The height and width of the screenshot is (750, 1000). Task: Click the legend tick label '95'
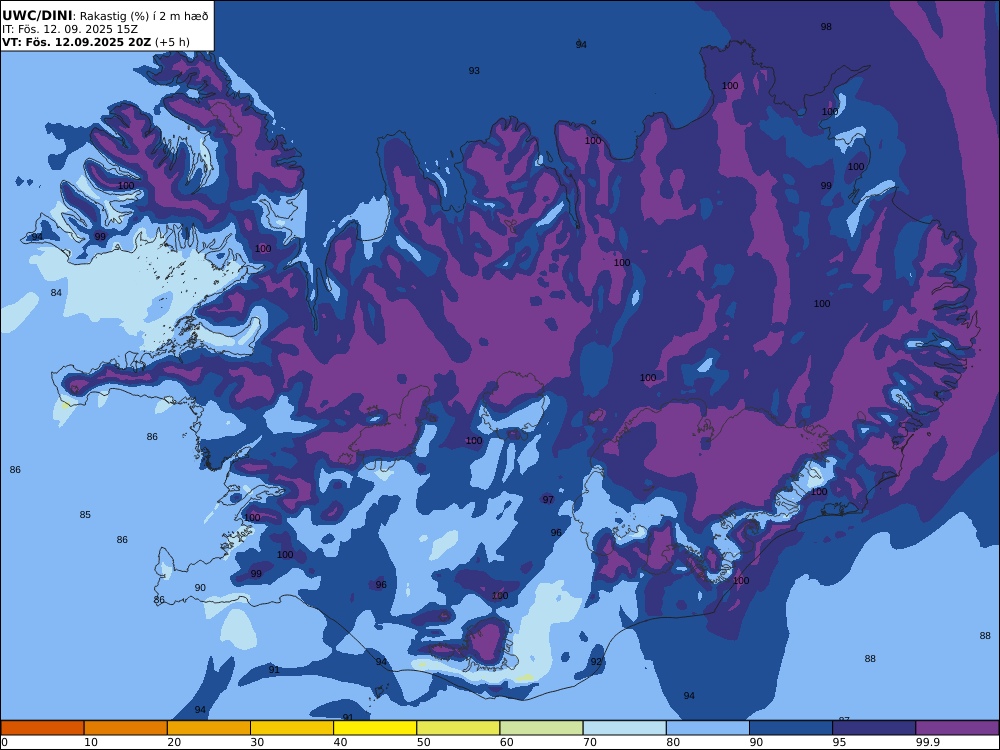click(x=839, y=742)
